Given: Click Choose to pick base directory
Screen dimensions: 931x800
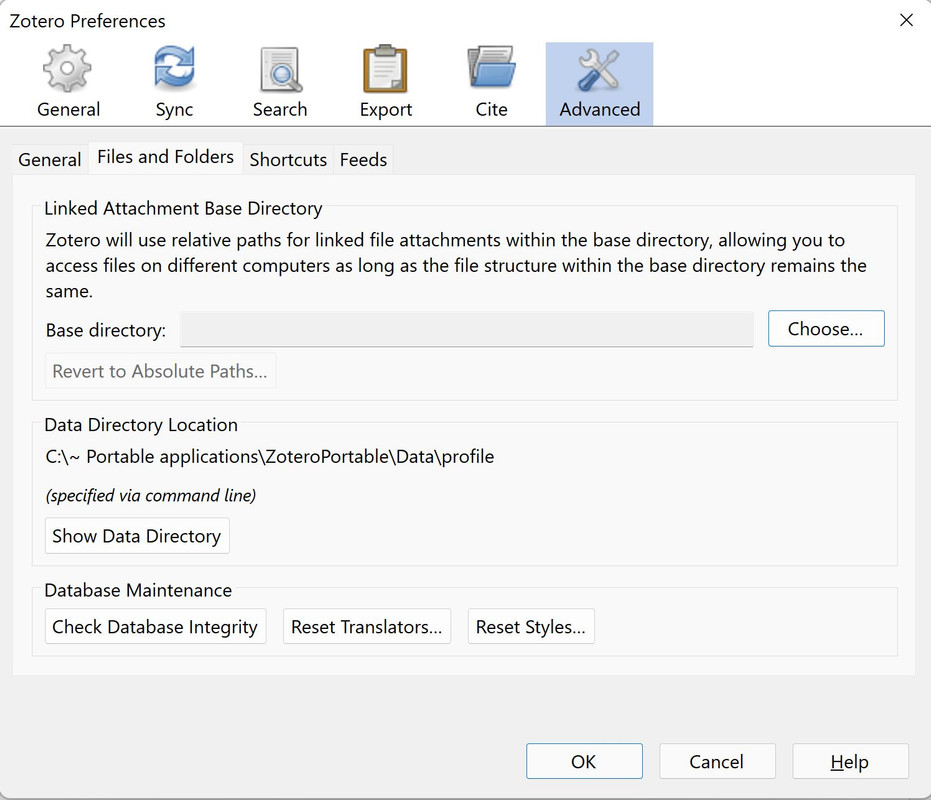Looking at the screenshot, I should click(x=826, y=328).
